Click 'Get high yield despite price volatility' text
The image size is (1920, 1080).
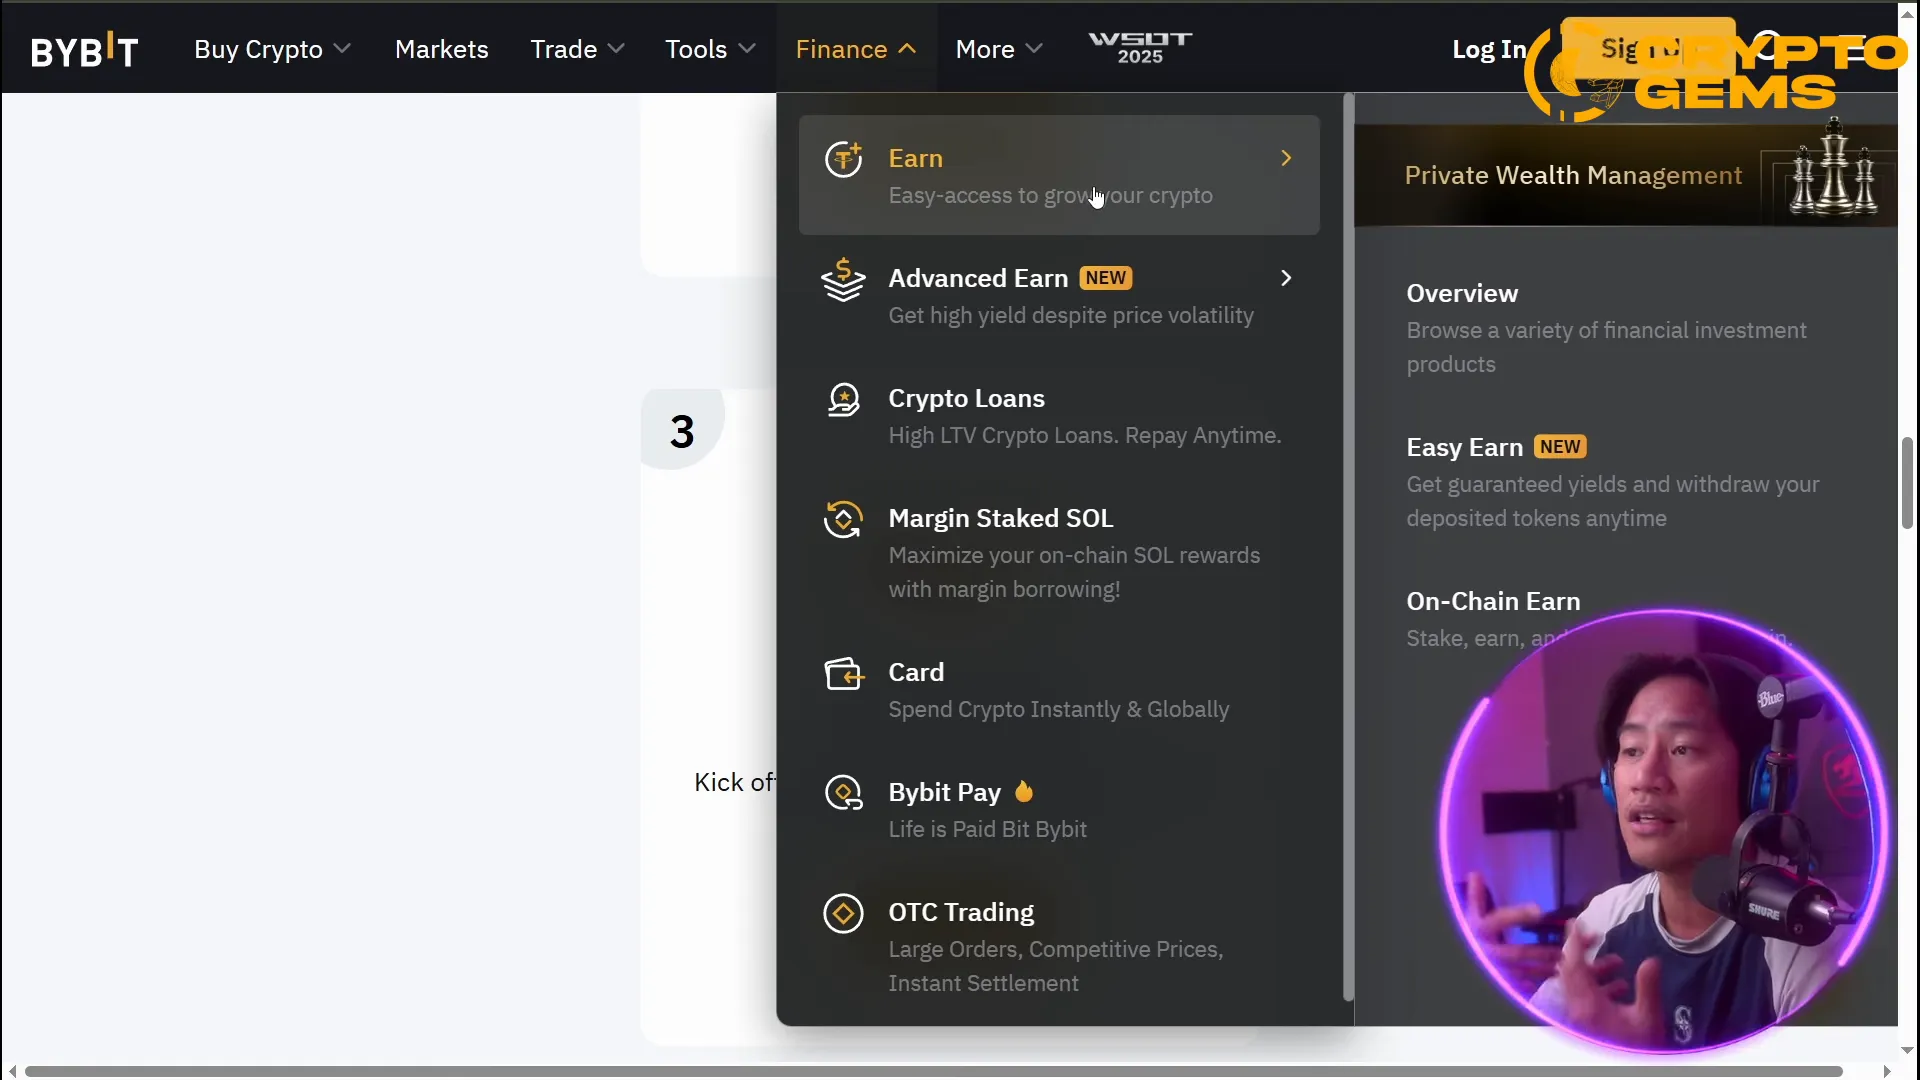click(1071, 316)
